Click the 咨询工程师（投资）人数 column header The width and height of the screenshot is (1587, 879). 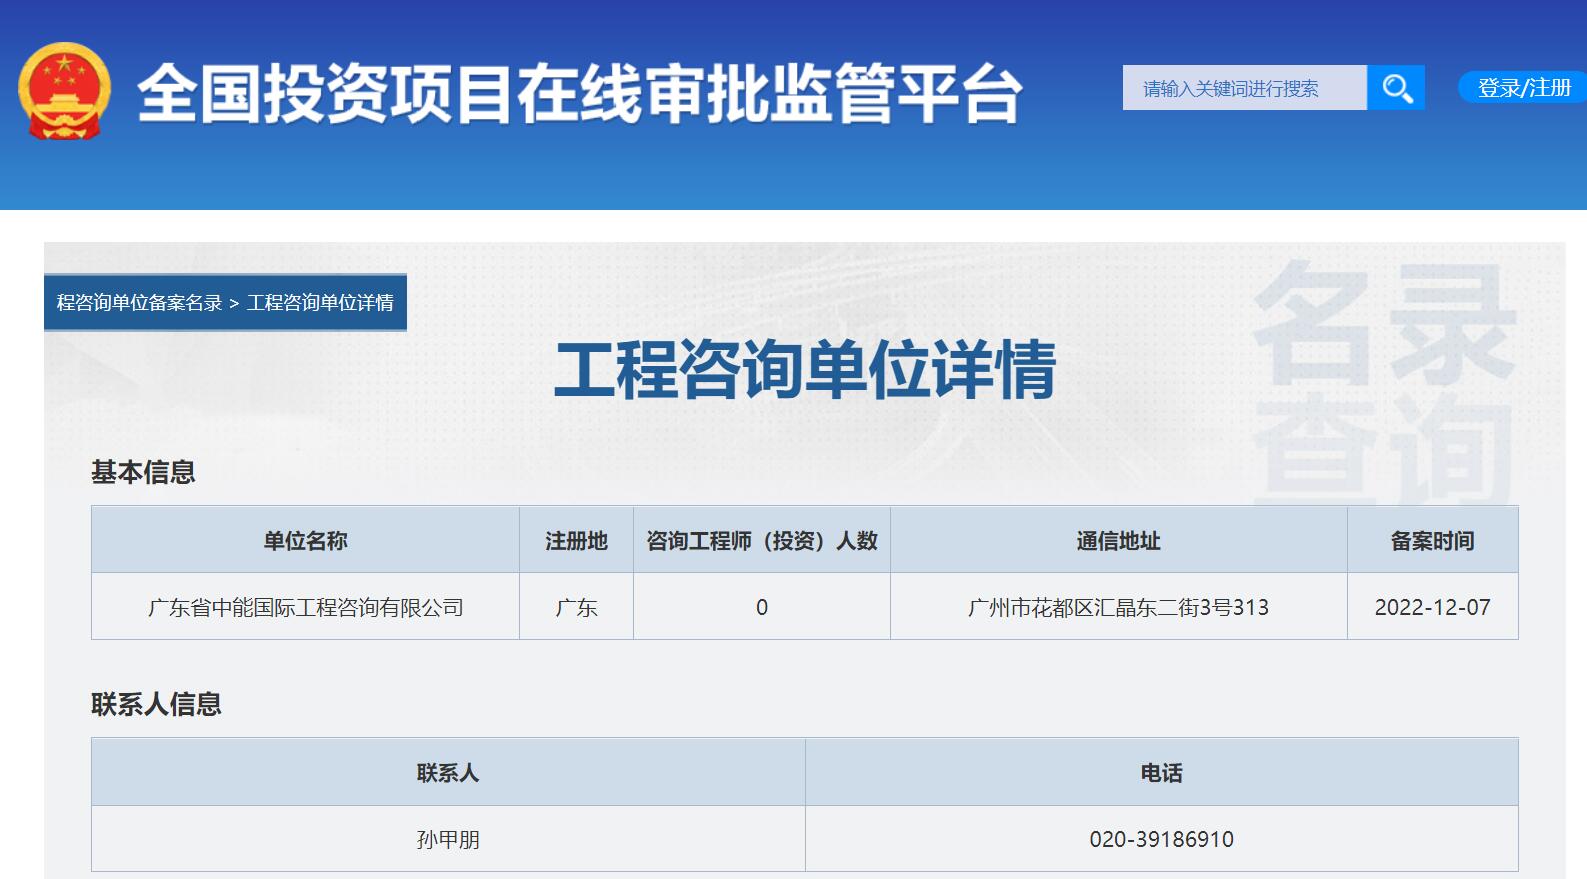click(x=761, y=541)
